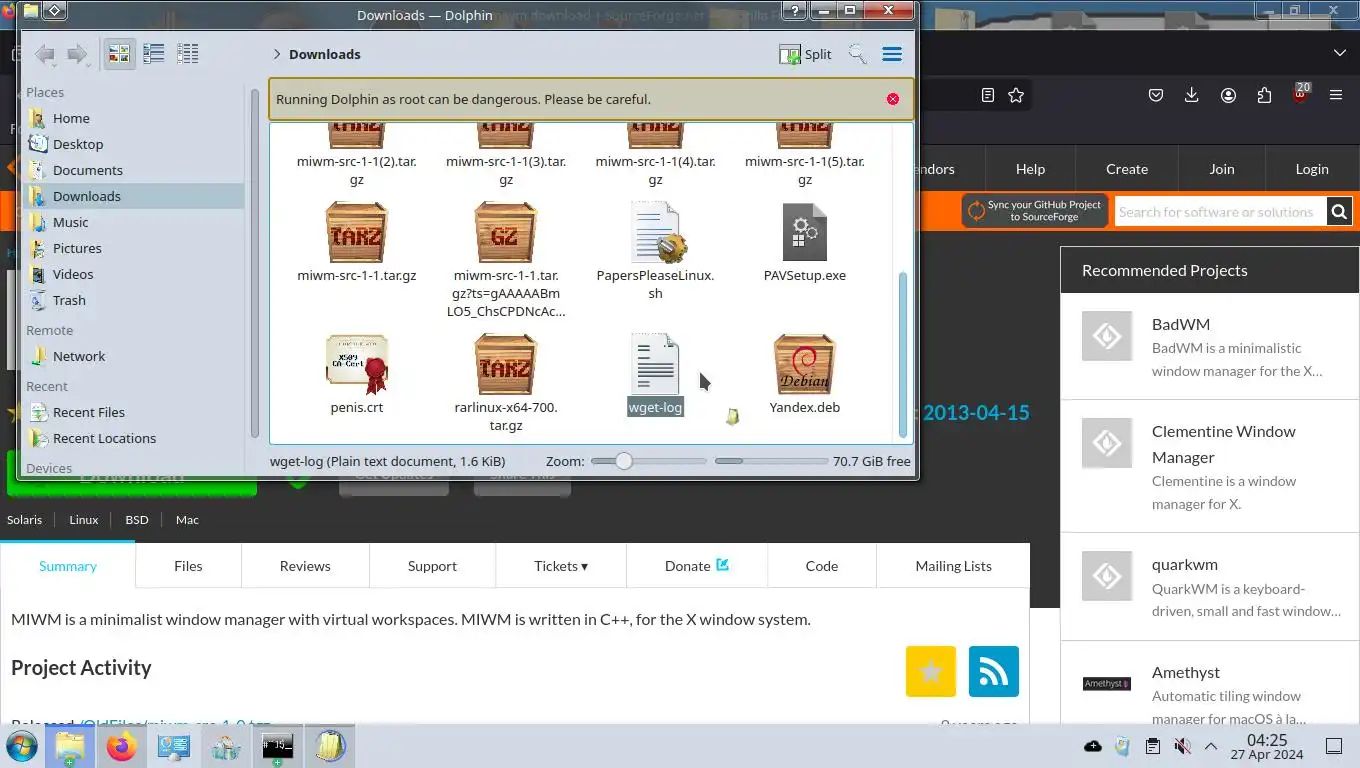The image size is (1360, 768).
Task: Click the yellow star favorite button
Action: pyautogui.click(x=931, y=671)
